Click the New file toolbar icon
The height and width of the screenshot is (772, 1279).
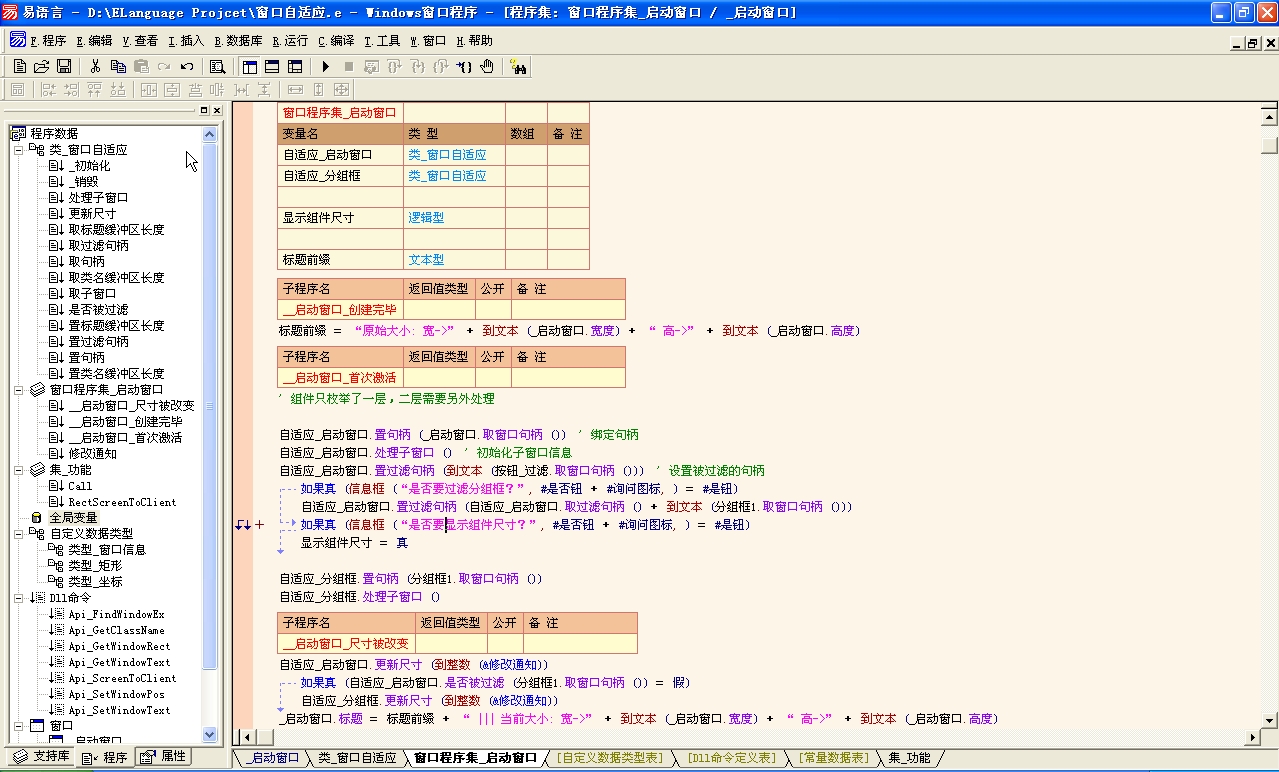[x=19, y=66]
